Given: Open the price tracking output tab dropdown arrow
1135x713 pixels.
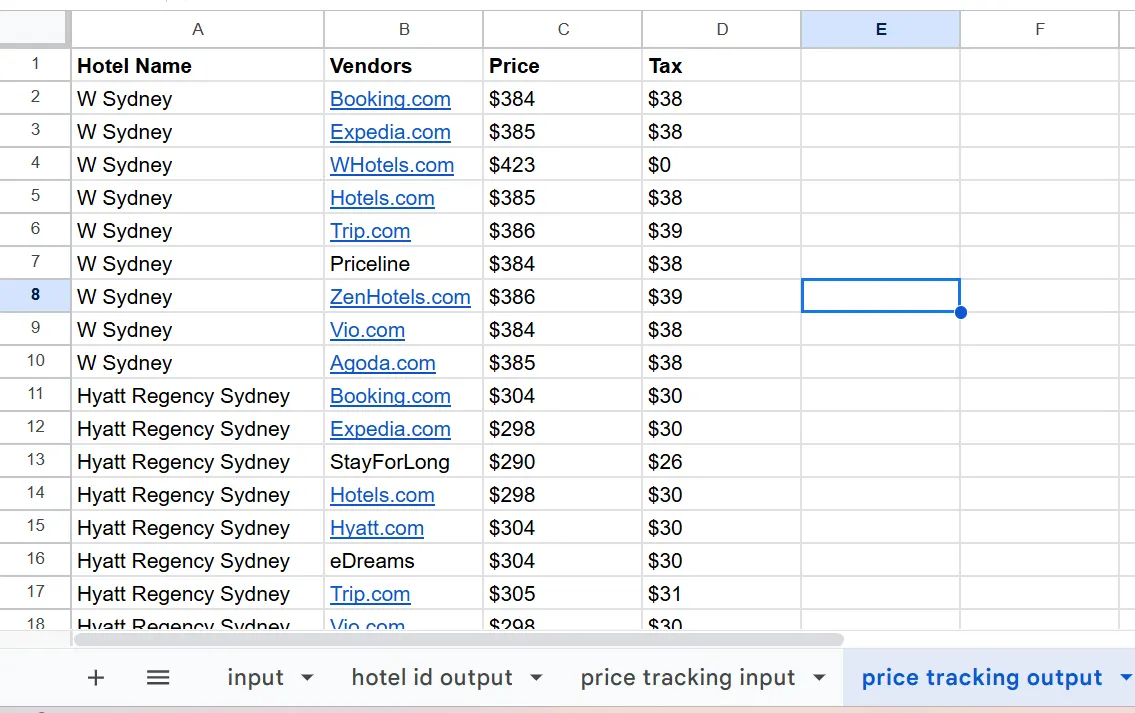Looking at the screenshot, I should (1126, 678).
